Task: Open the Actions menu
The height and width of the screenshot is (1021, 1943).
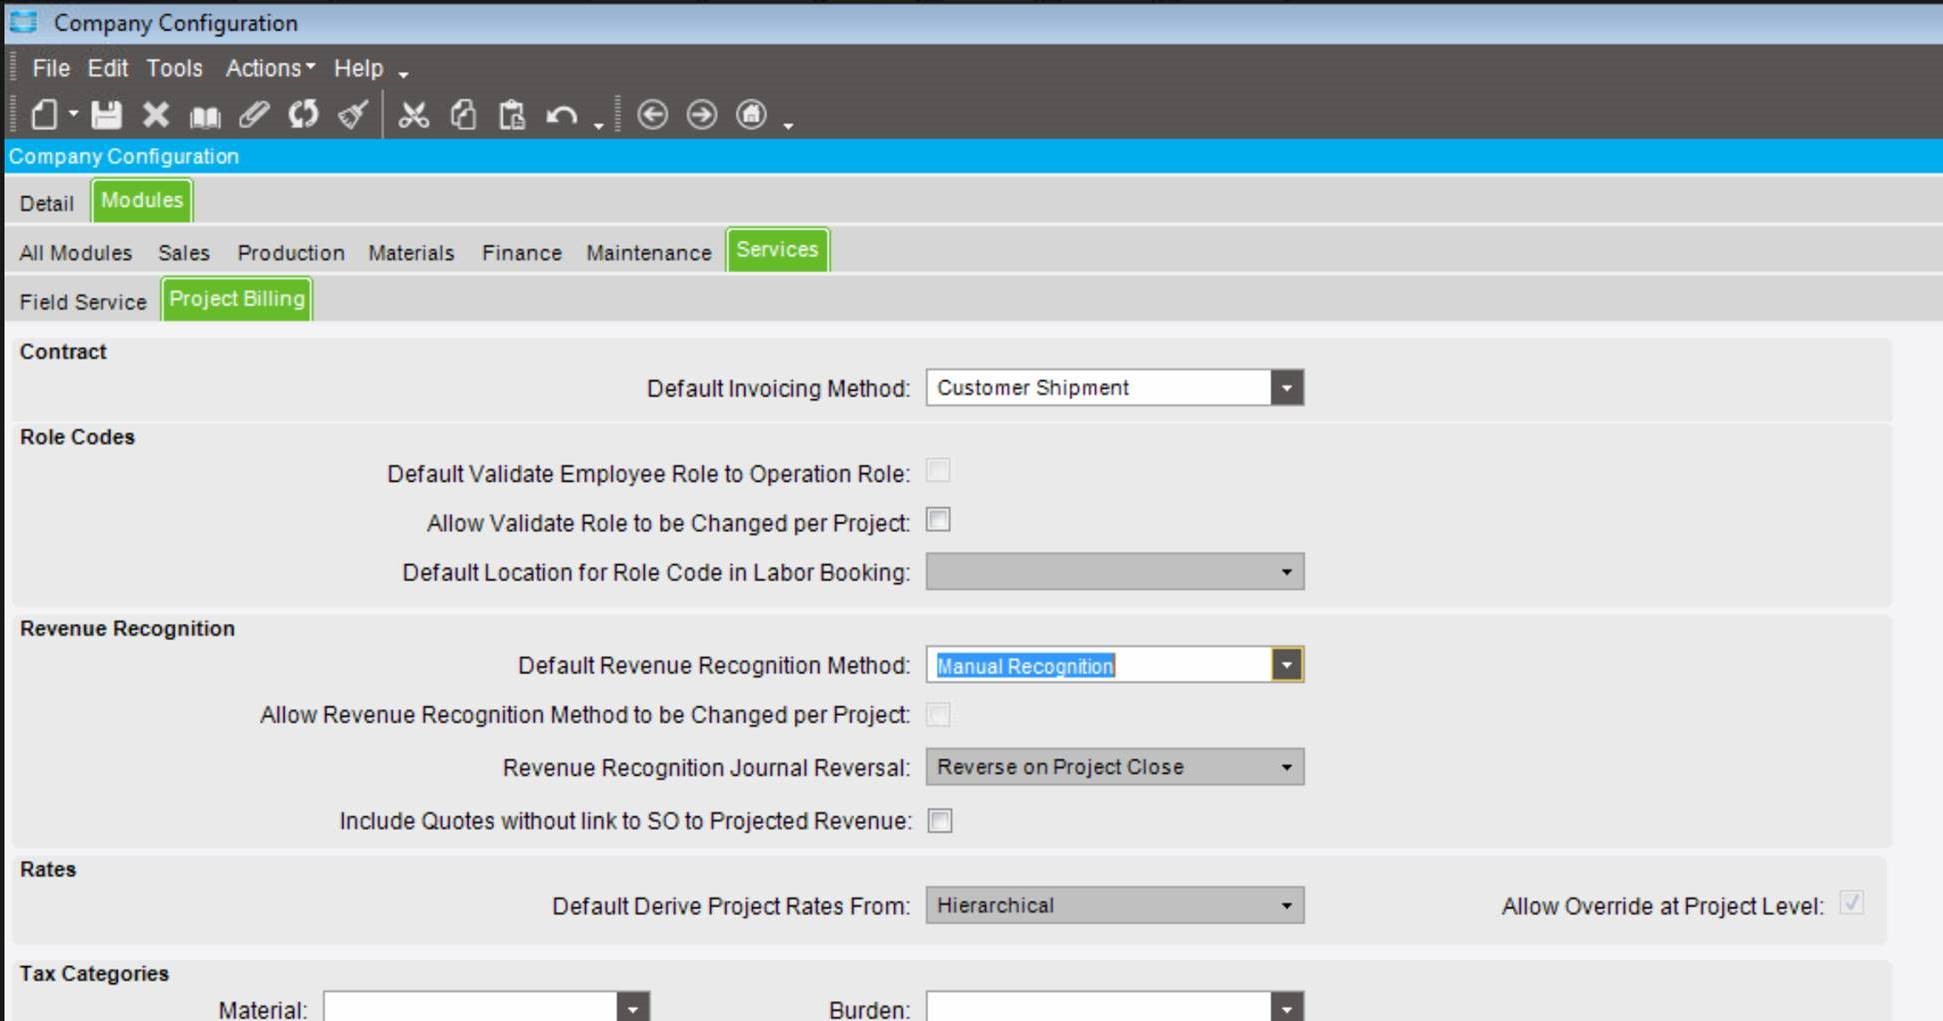Action: (269, 68)
